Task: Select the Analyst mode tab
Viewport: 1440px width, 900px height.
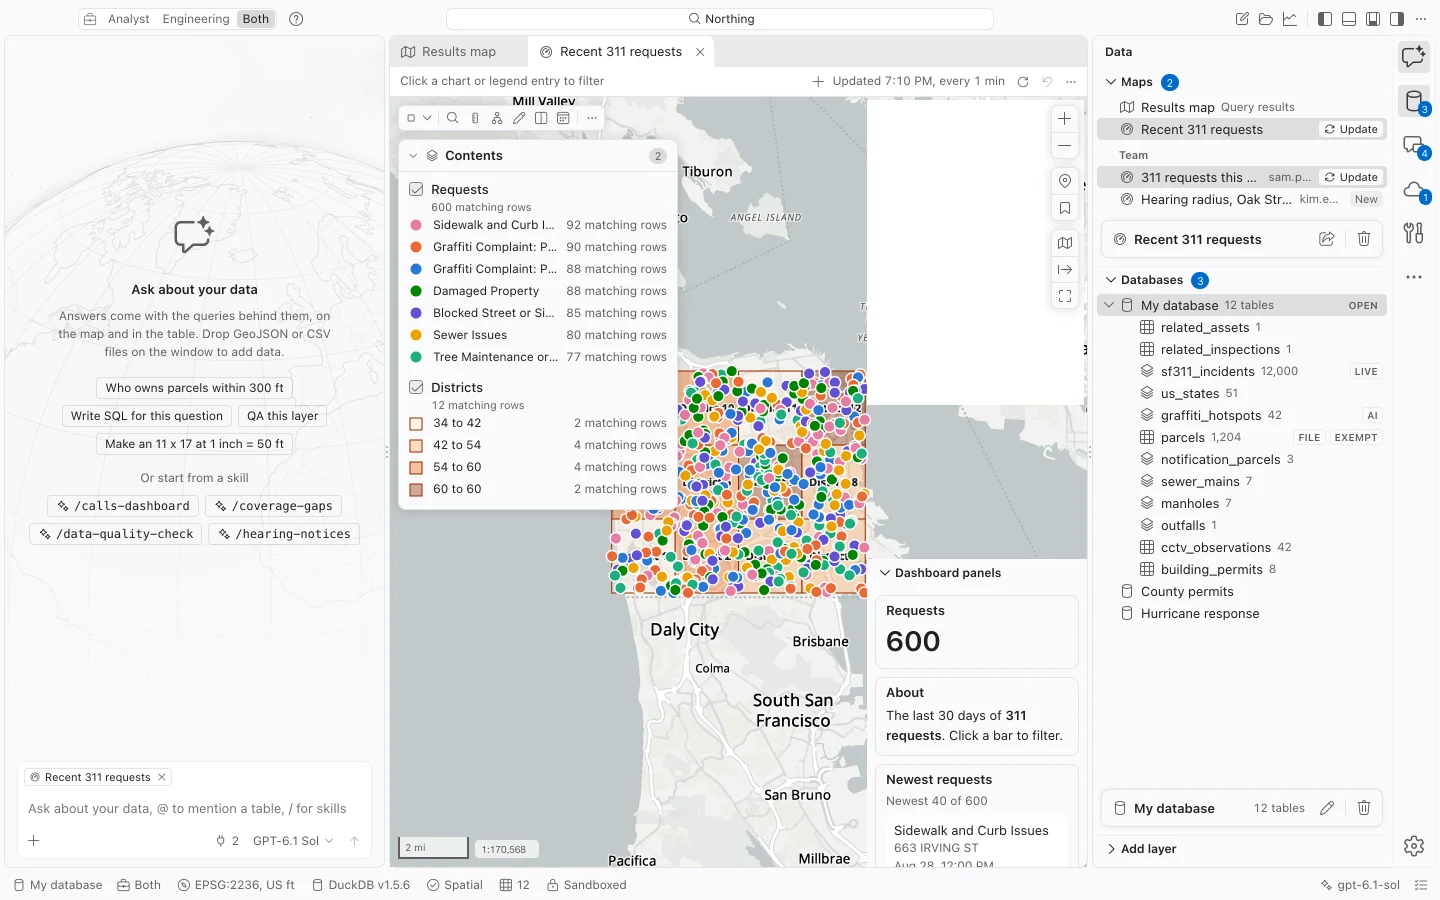Action: 129,19
